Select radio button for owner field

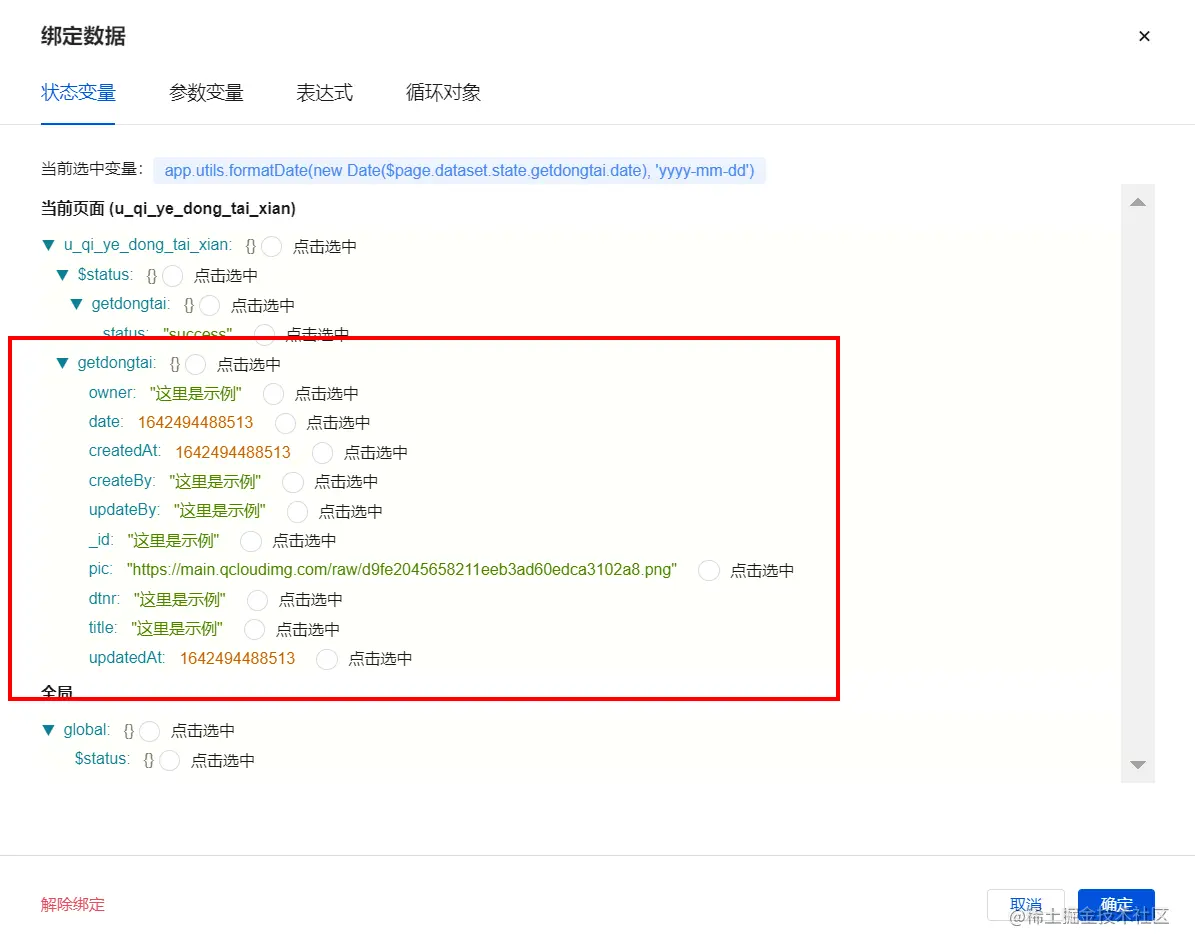point(273,394)
